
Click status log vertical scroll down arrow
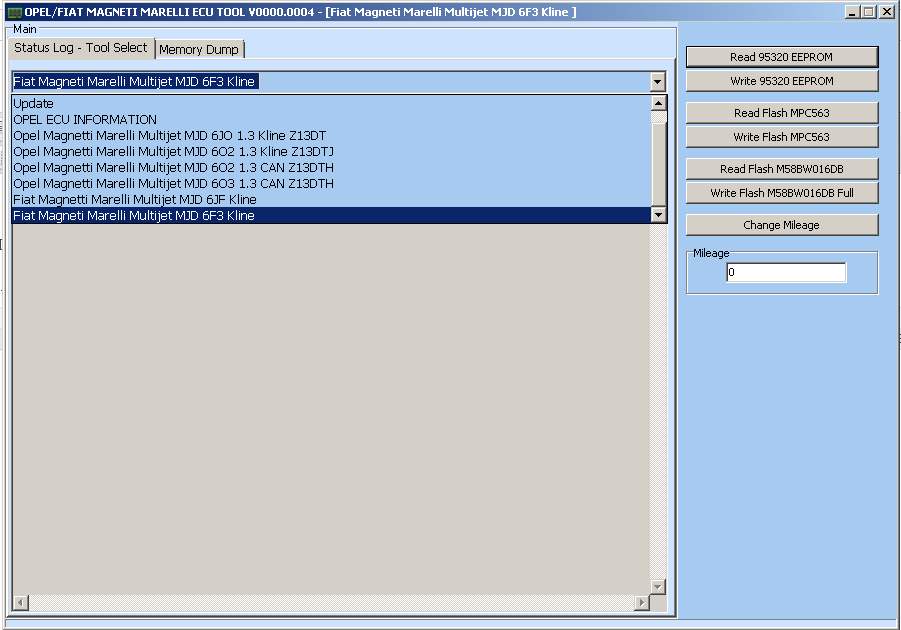pos(658,587)
